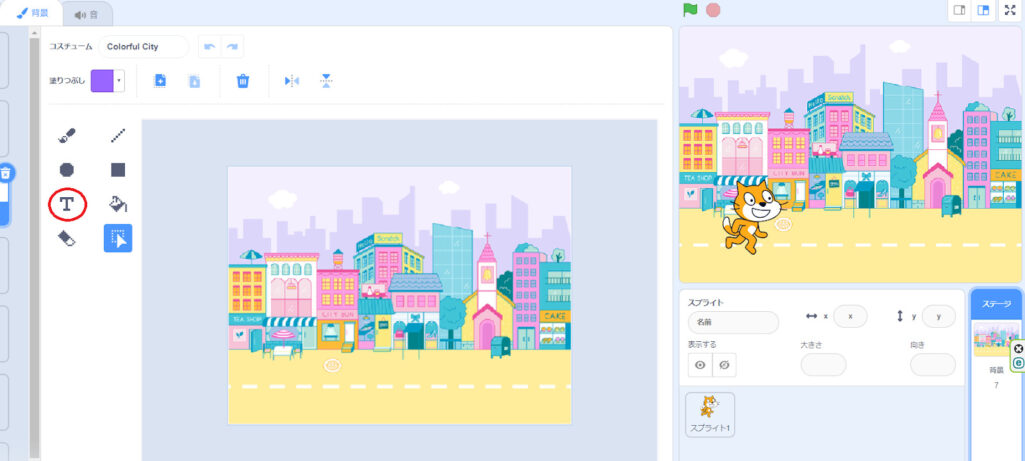Edit the costume name Colorful City field
Viewport: 1025px width, 461px height.
(144, 47)
